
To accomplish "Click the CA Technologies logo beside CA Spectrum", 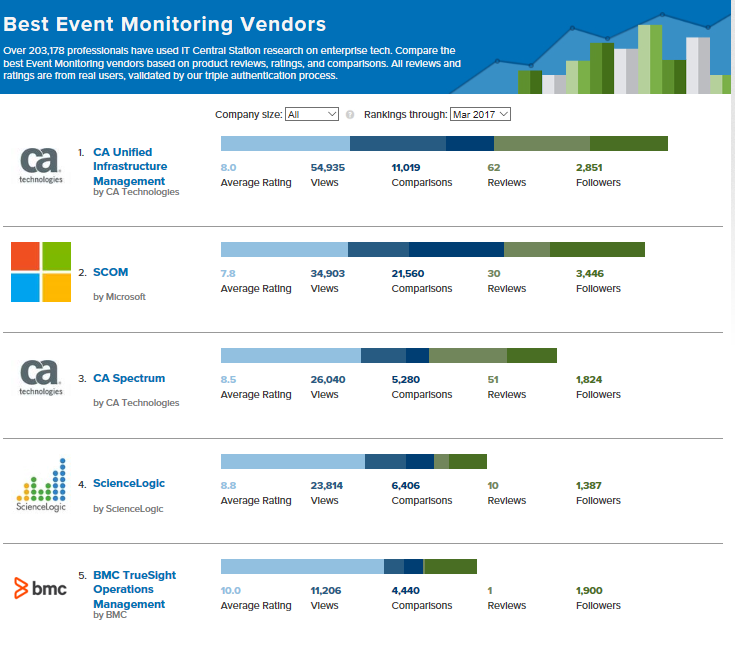I will click(x=41, y=377).
